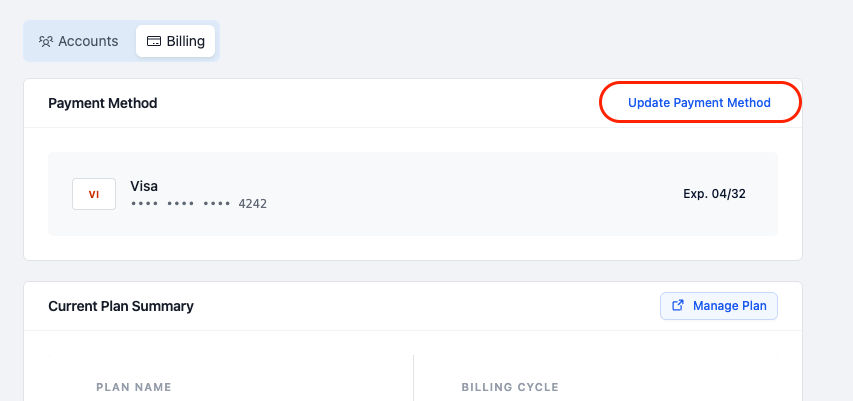Click the credit card icon beside Billing
Viewport: 853px width, 401px height.
(x=154, y=41)
